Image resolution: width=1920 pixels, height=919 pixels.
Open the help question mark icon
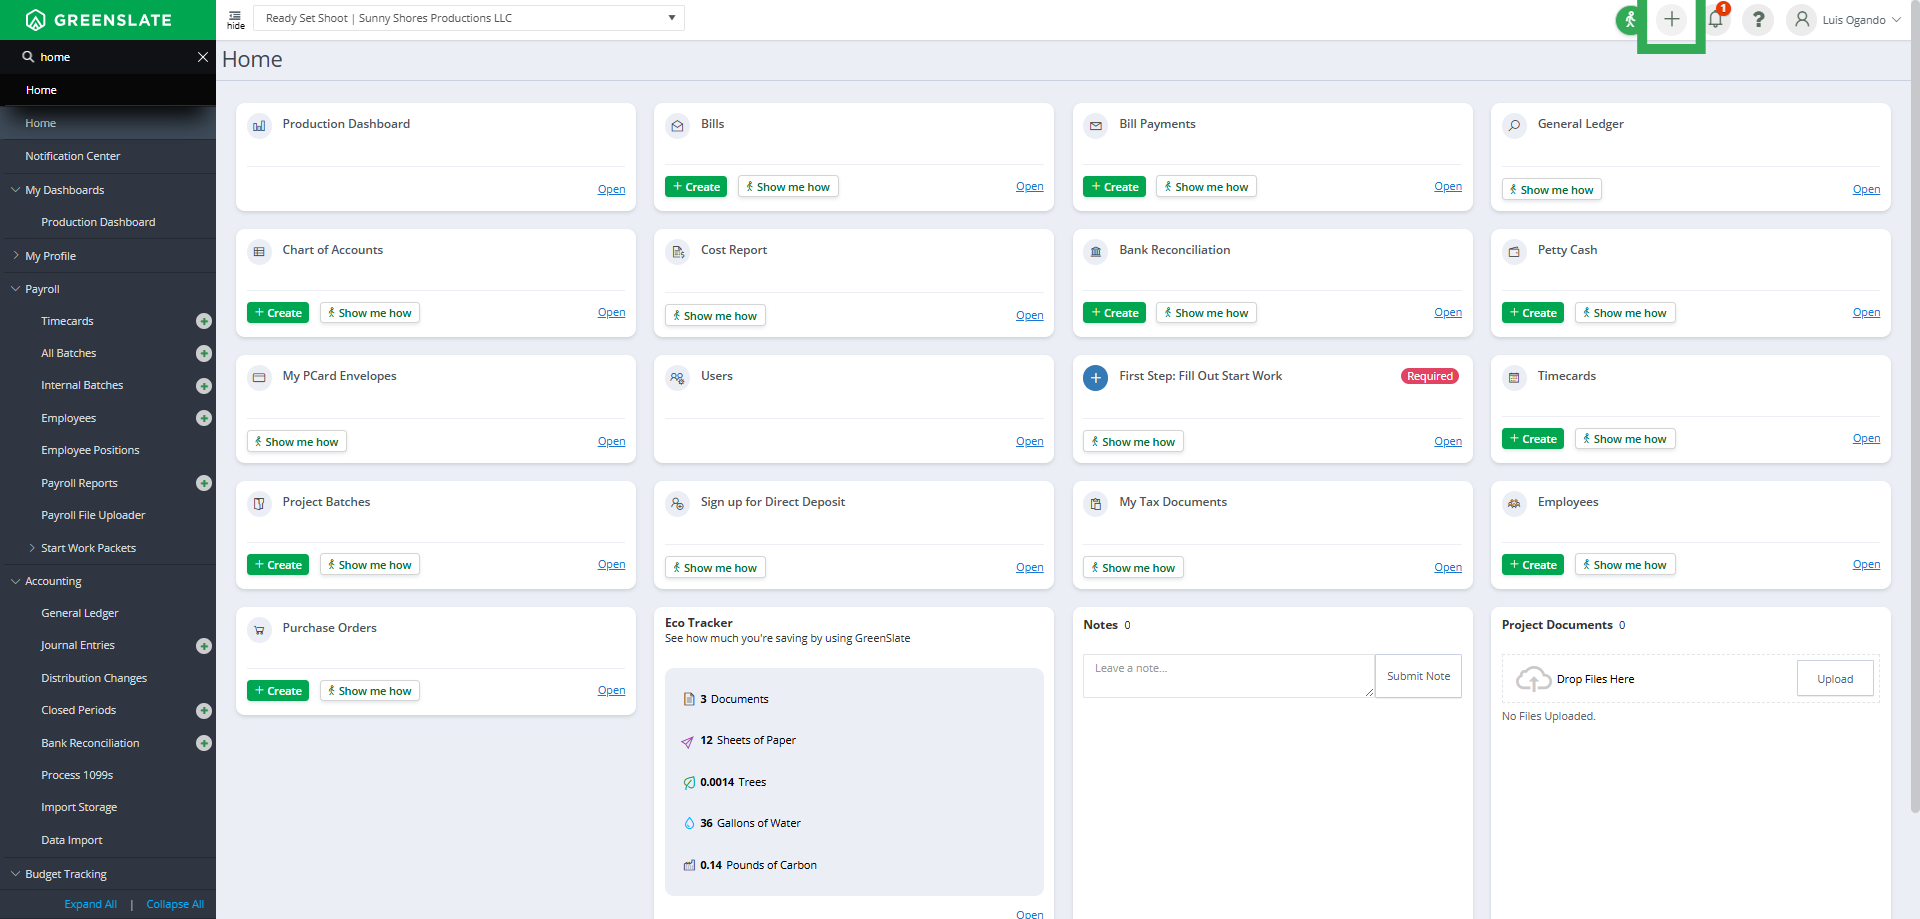[1758, 20]
